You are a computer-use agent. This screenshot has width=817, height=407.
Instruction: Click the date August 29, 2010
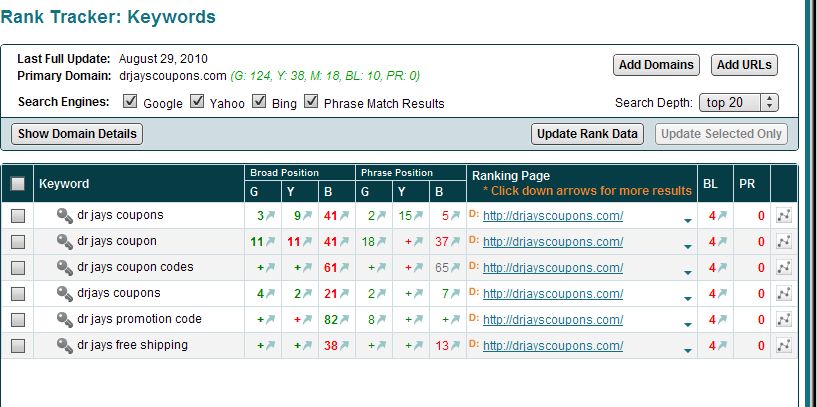tap(163, 58)
